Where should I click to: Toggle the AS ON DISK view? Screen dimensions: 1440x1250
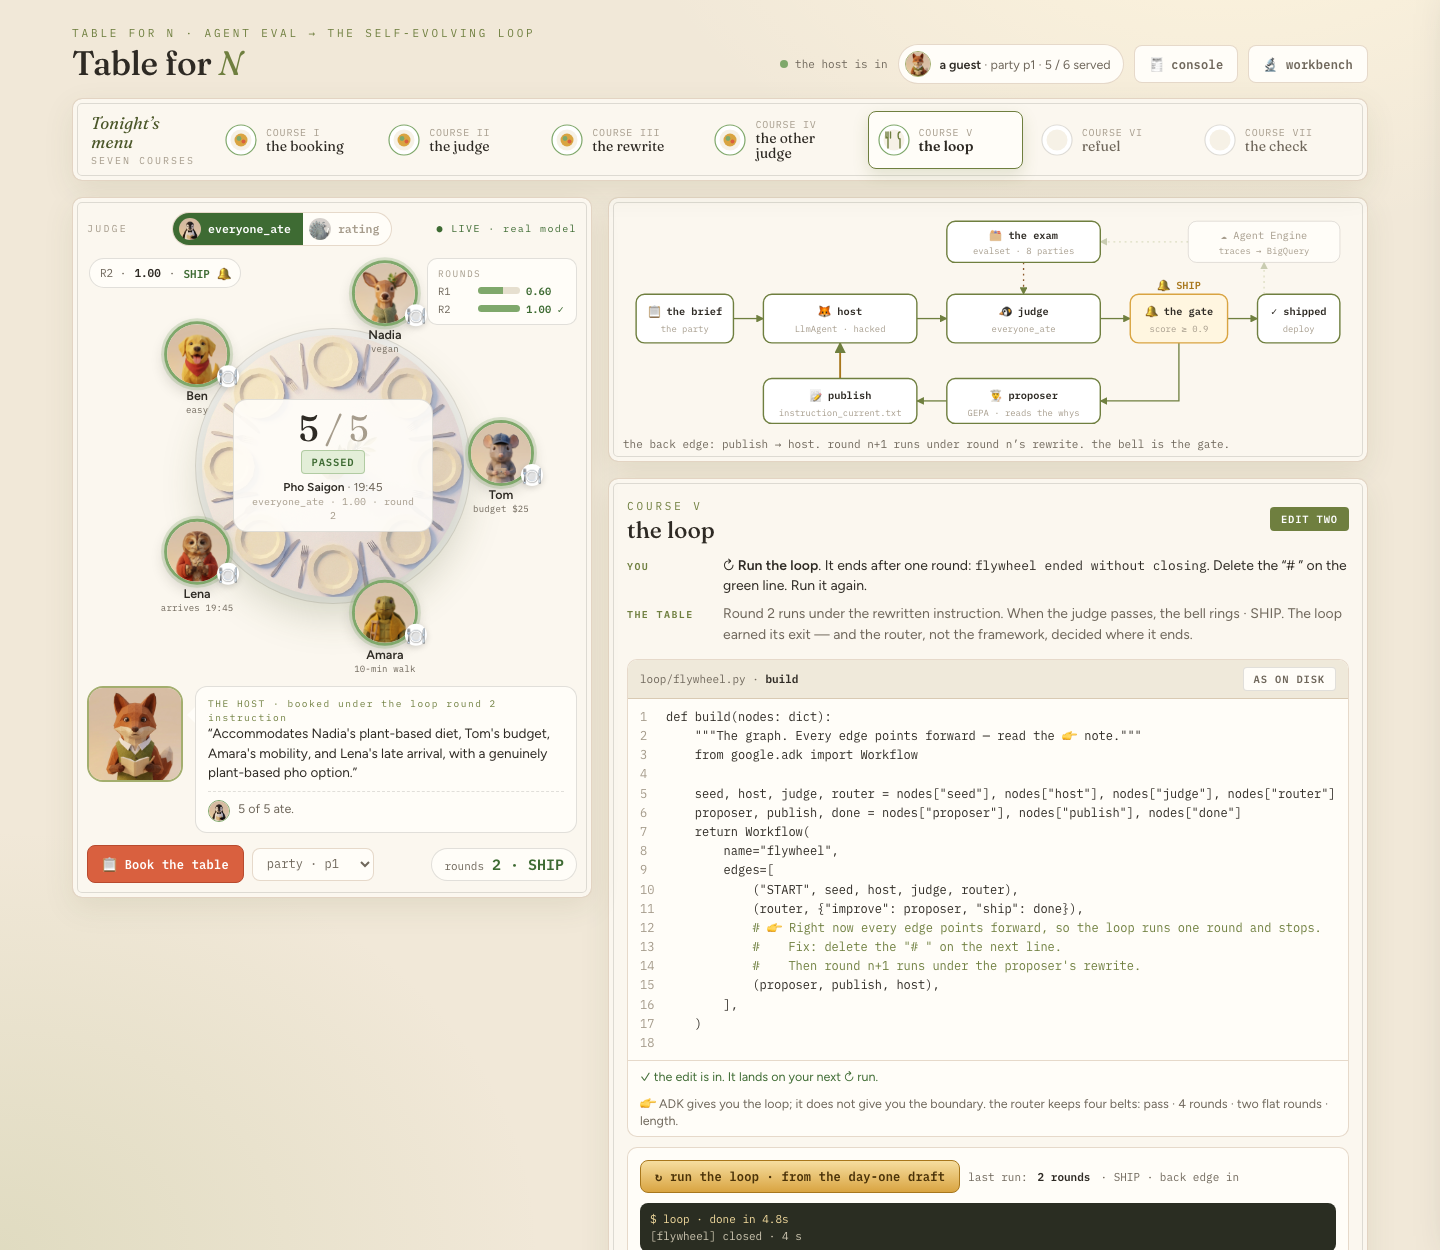pos(1289,679)
